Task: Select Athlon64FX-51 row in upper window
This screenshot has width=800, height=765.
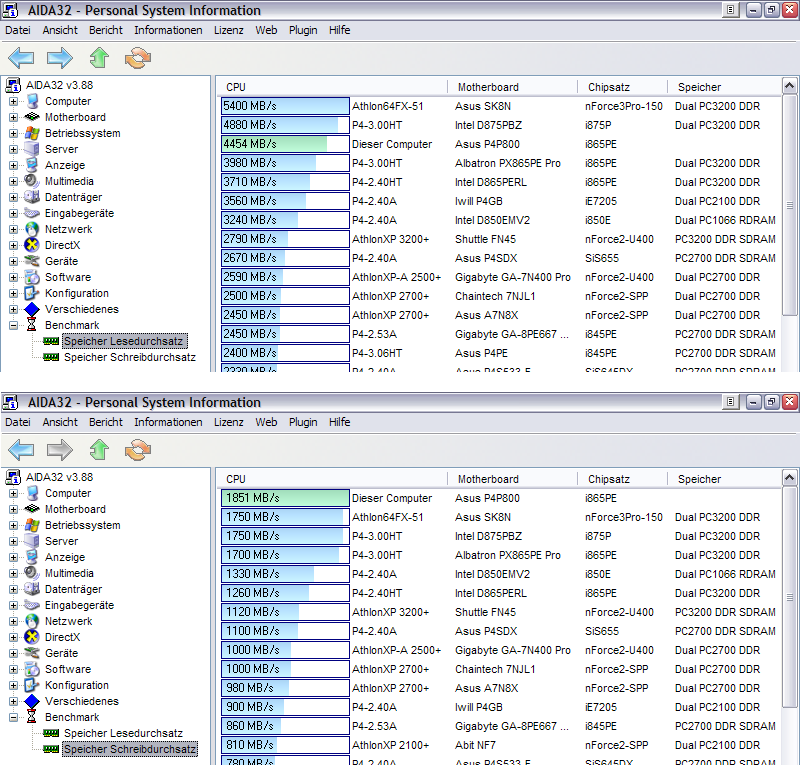Action: coord(500,106)
